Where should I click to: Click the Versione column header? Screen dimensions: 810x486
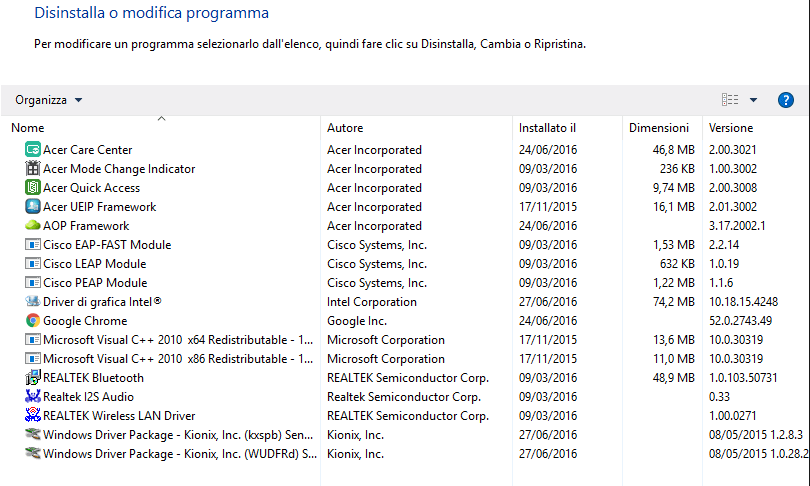tap(731, 128)
